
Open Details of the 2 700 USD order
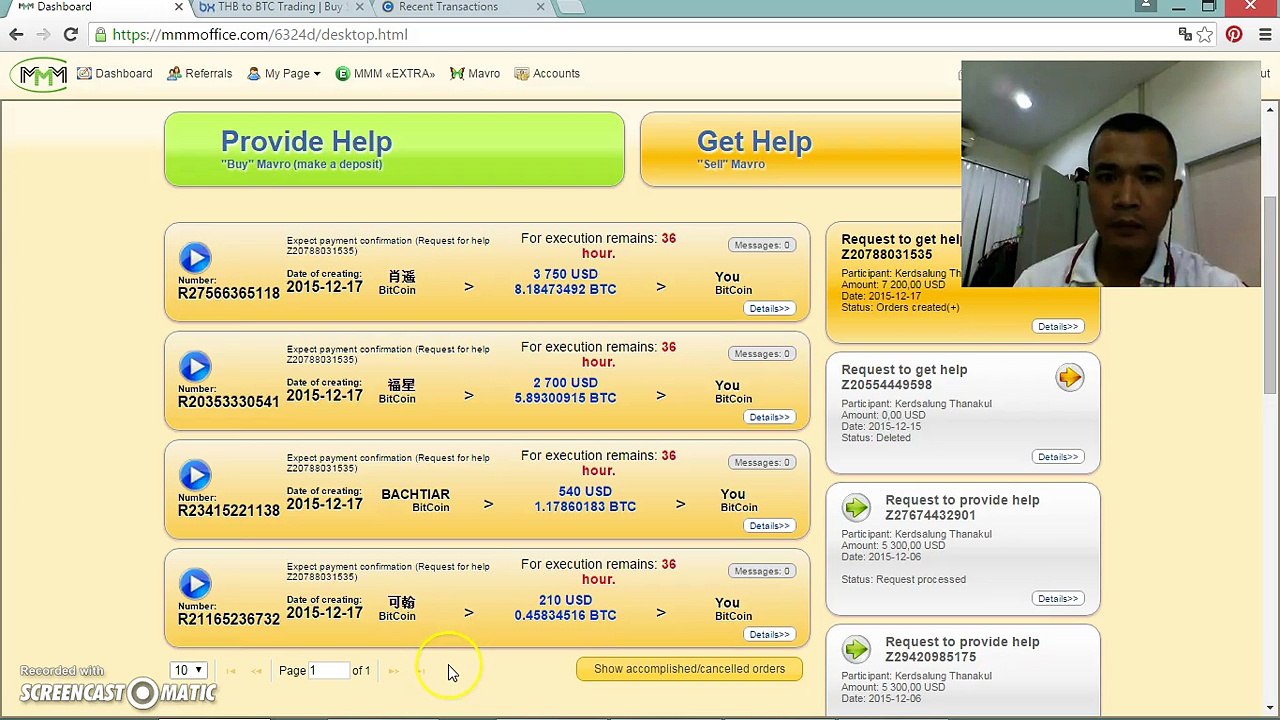click(x=769, y=417)
